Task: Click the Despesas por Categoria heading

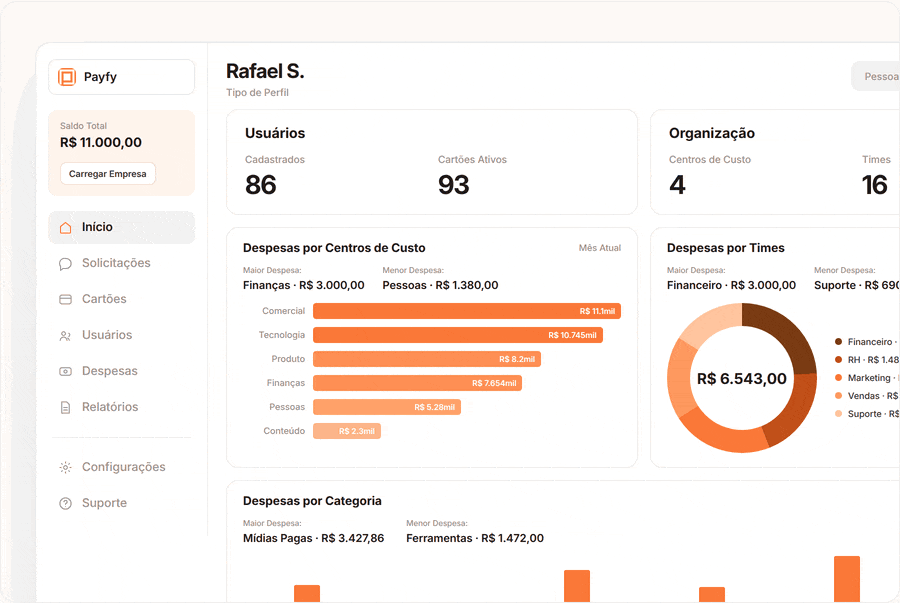Action: coord(312,501)
